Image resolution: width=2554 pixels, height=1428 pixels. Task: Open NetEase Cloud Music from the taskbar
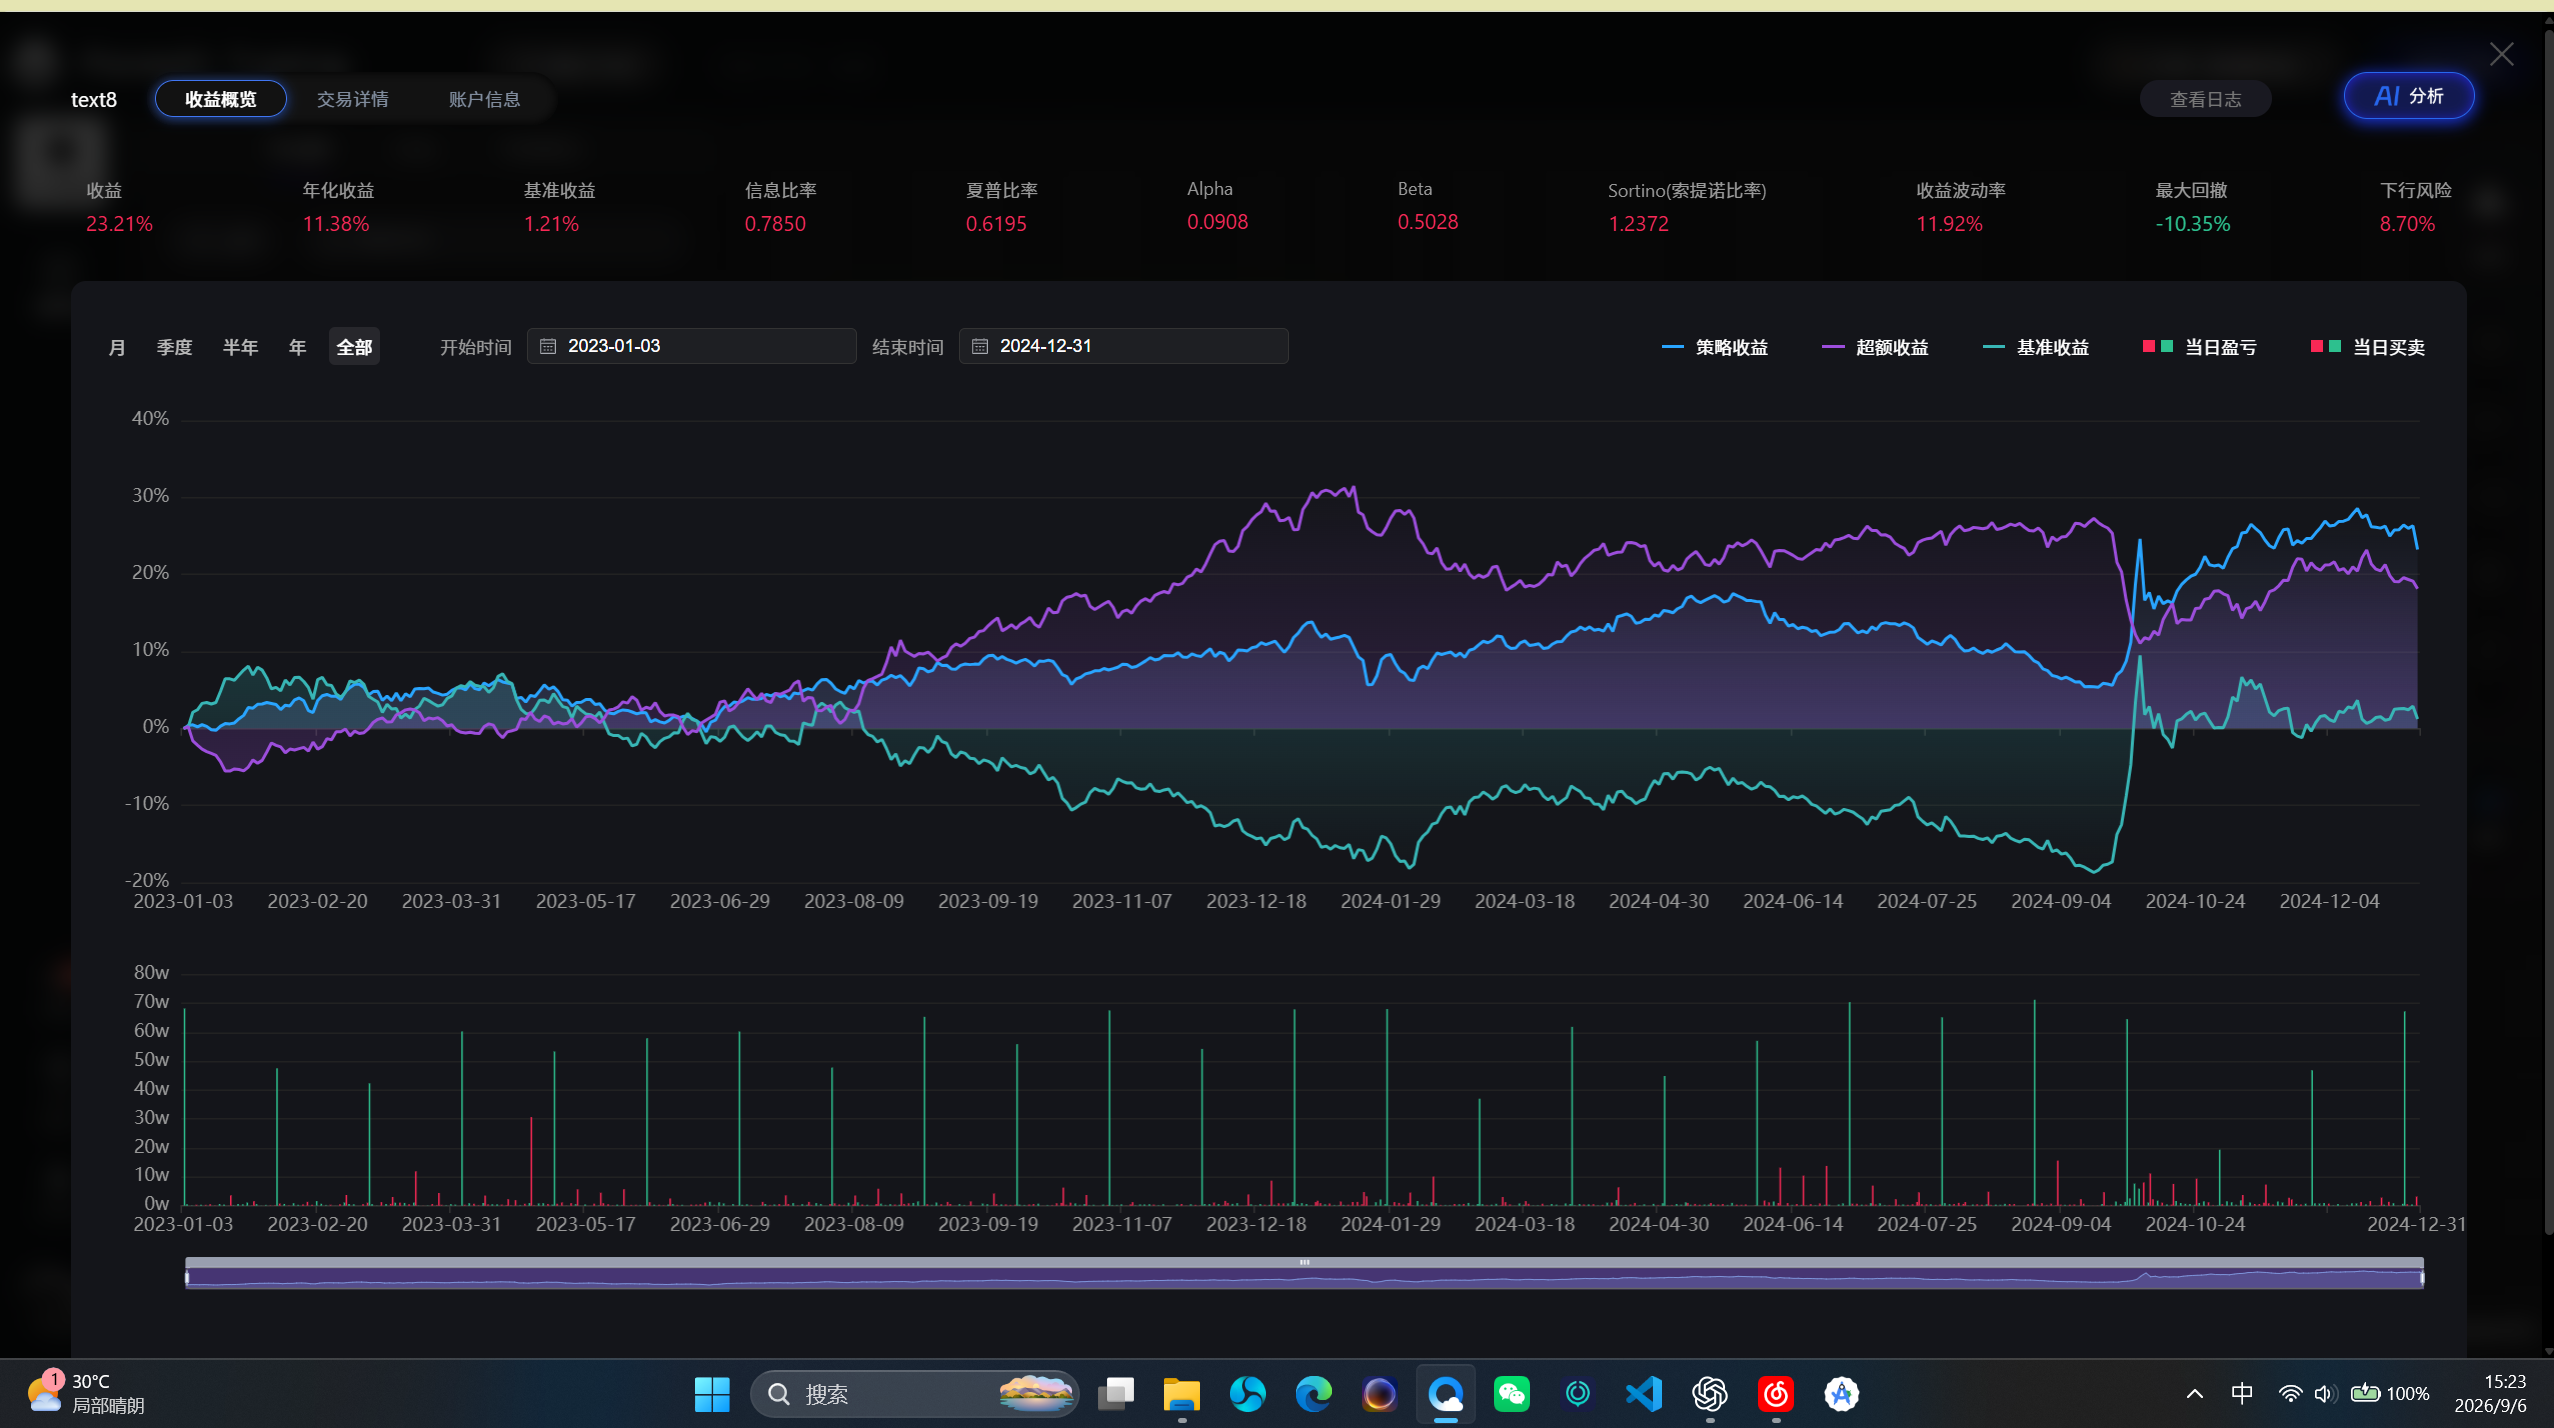1776,1394
